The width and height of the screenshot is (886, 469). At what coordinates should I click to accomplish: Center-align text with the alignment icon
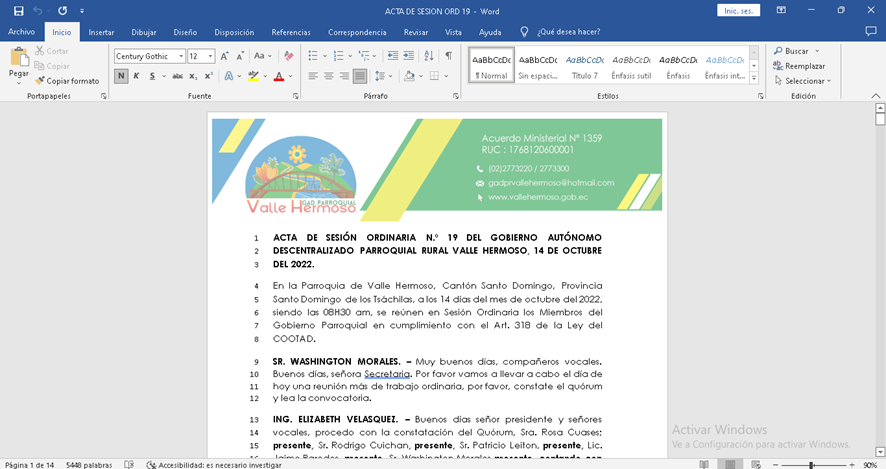coord(329,76)
